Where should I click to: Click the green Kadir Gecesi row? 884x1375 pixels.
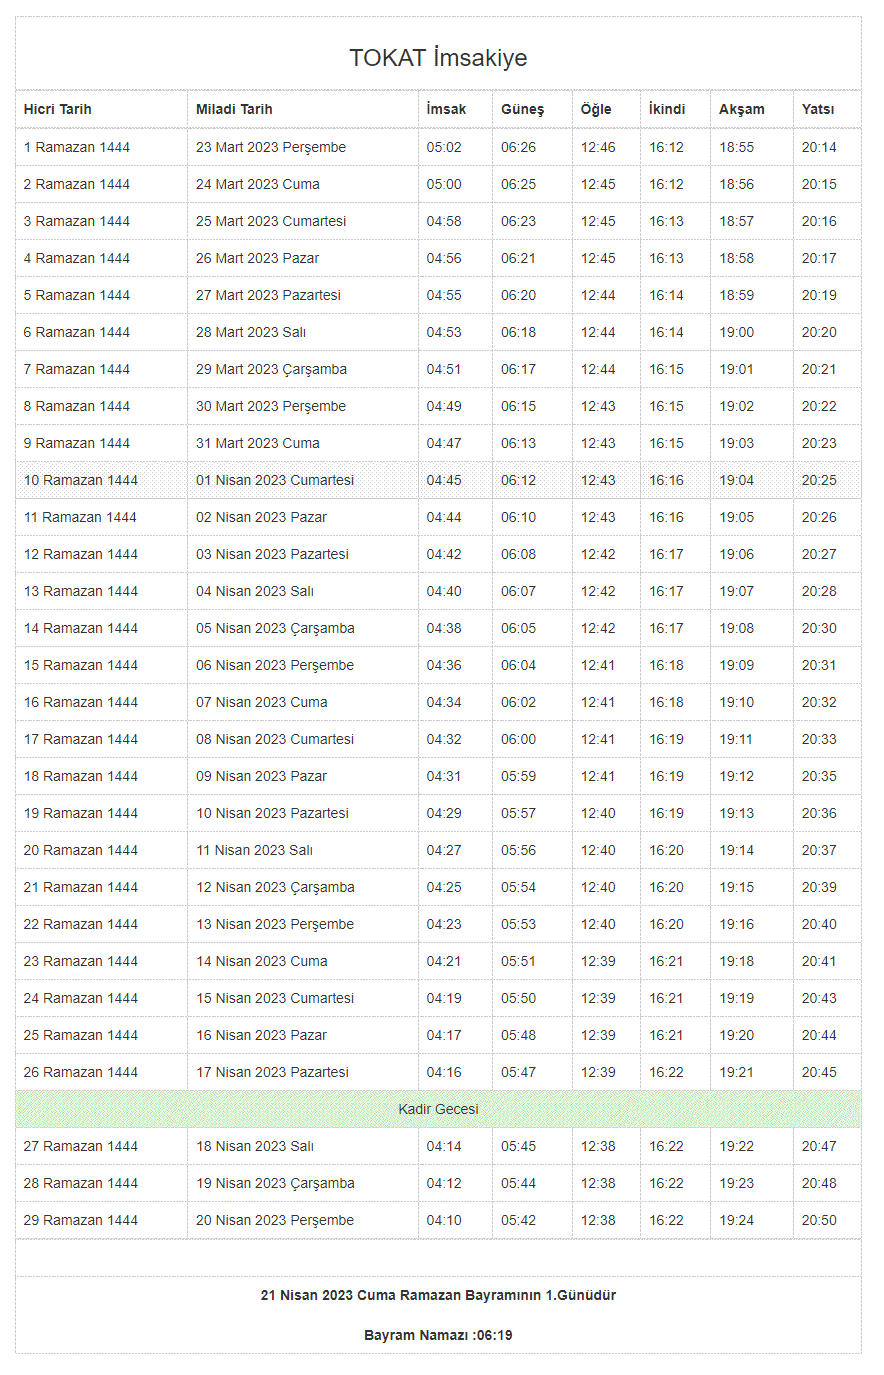pos(438,1109)
